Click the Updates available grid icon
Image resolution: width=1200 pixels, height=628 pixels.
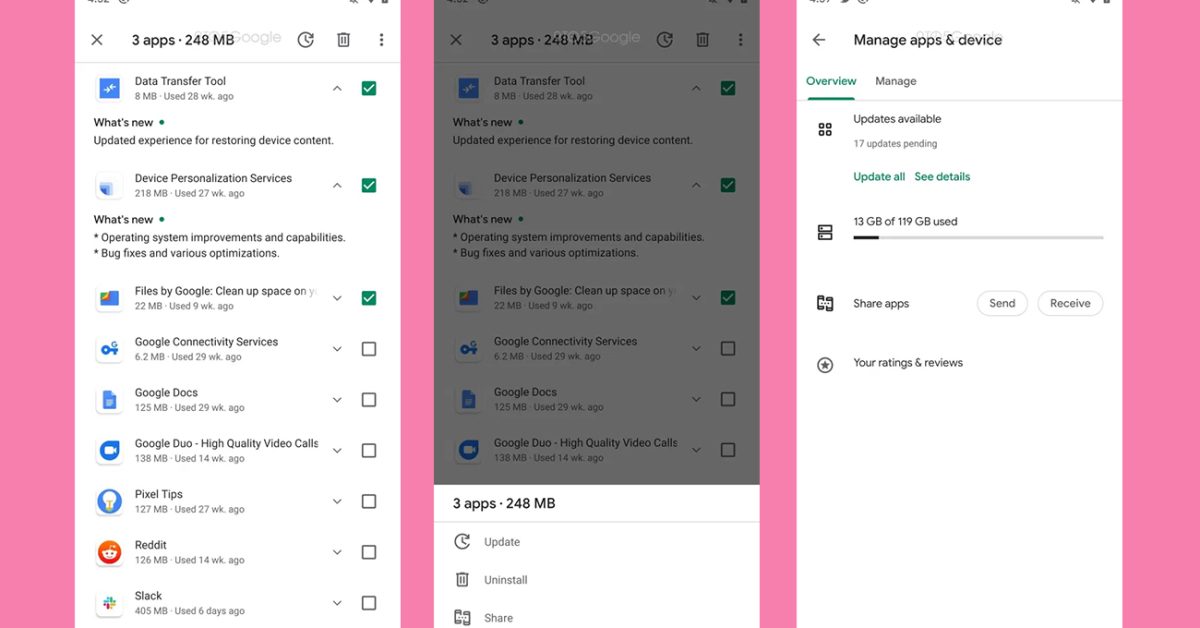[x=825, y=130]
